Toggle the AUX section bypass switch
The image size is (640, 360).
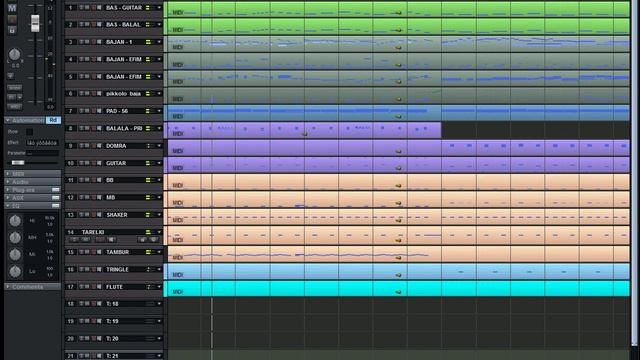pyautogui.click(x=56, y=198)
